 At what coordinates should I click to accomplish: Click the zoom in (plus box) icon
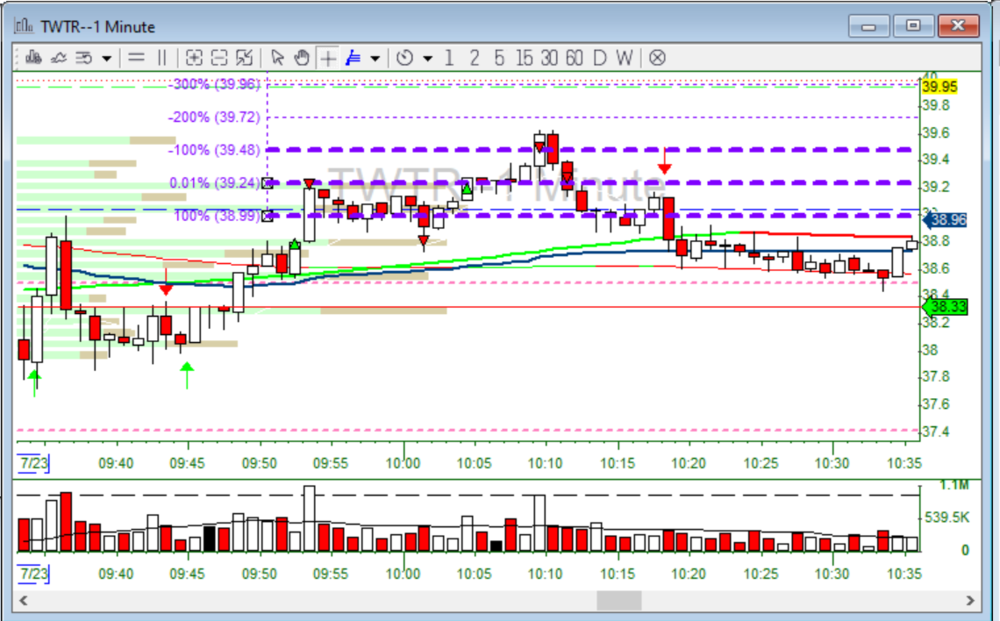click(194, 58)
